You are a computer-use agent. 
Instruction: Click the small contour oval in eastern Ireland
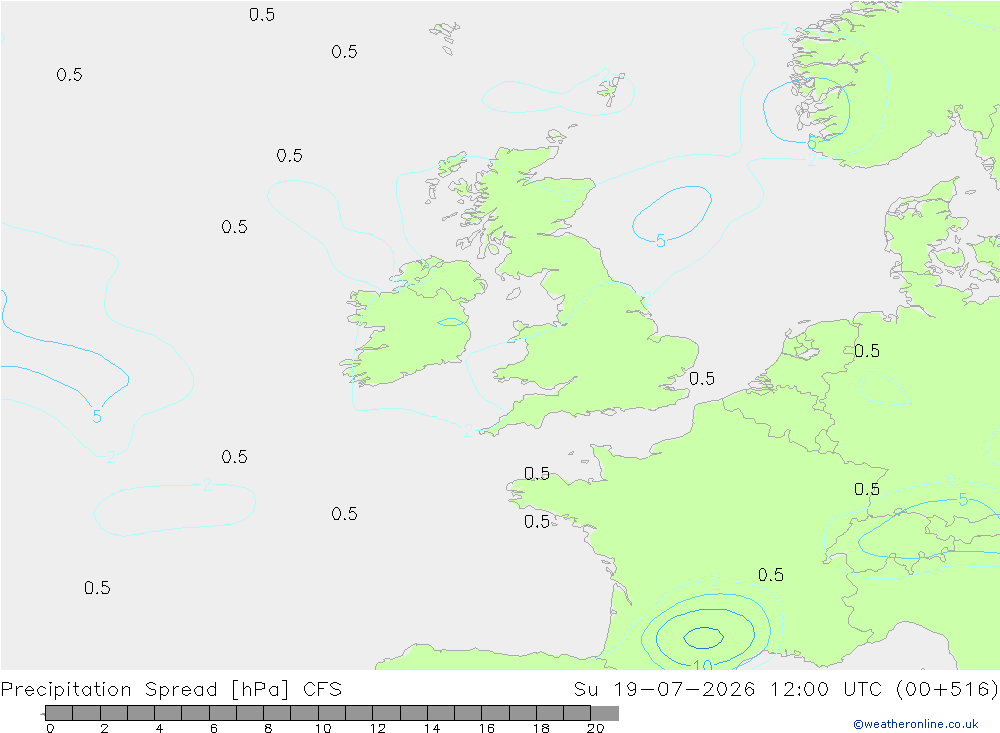452,322
